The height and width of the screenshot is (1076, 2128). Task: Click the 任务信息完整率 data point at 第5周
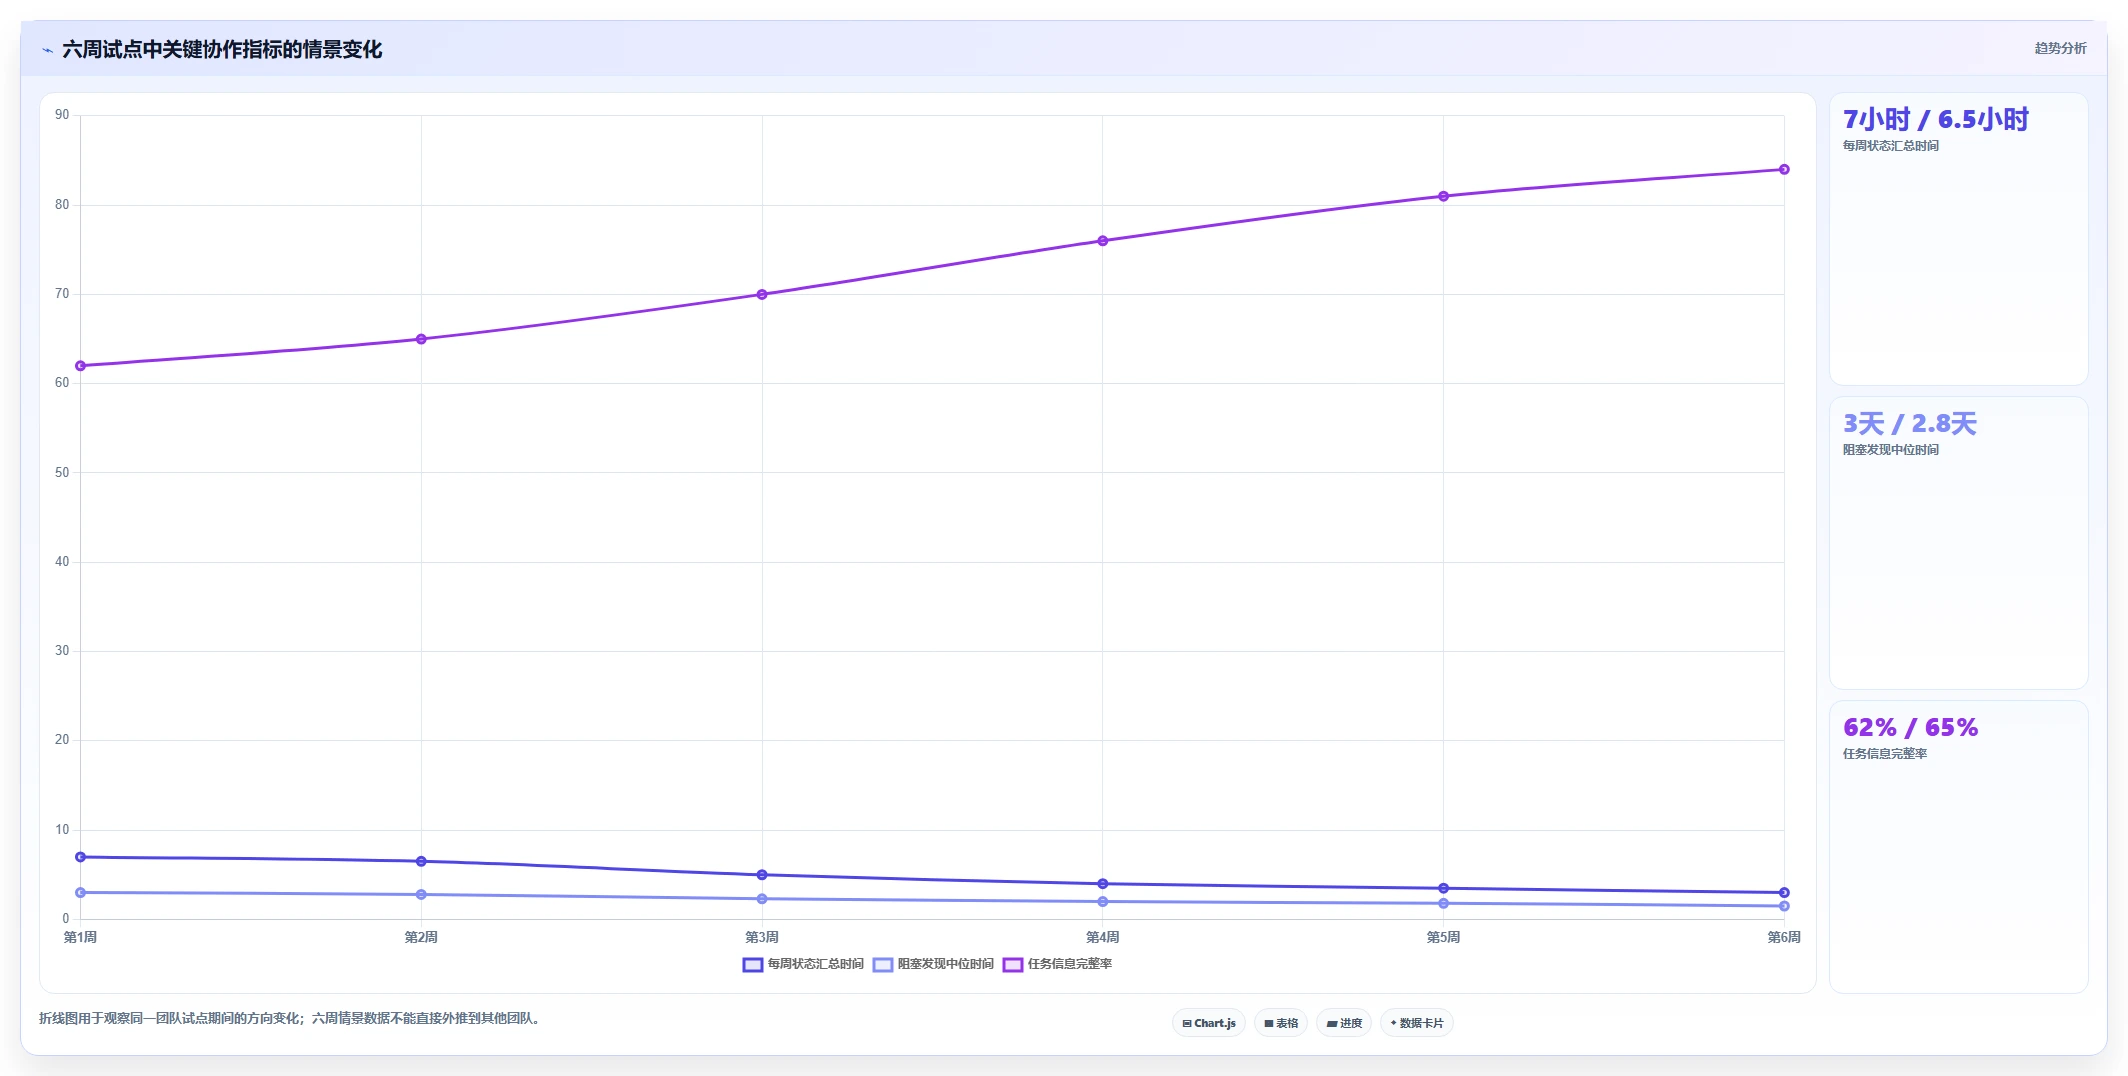pos(1443,196)
